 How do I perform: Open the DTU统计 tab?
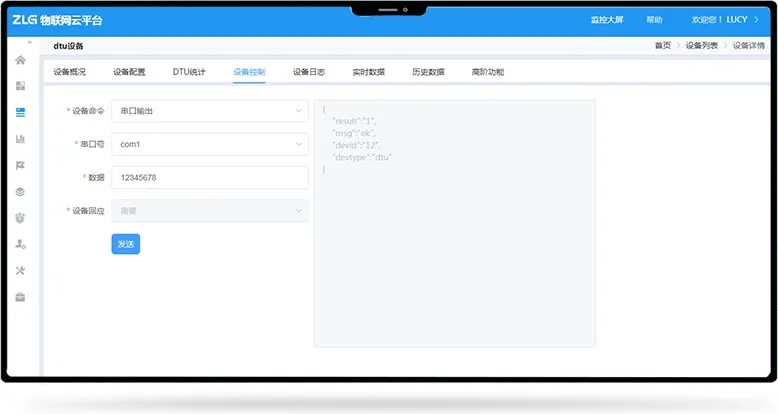tap(189, 72)
